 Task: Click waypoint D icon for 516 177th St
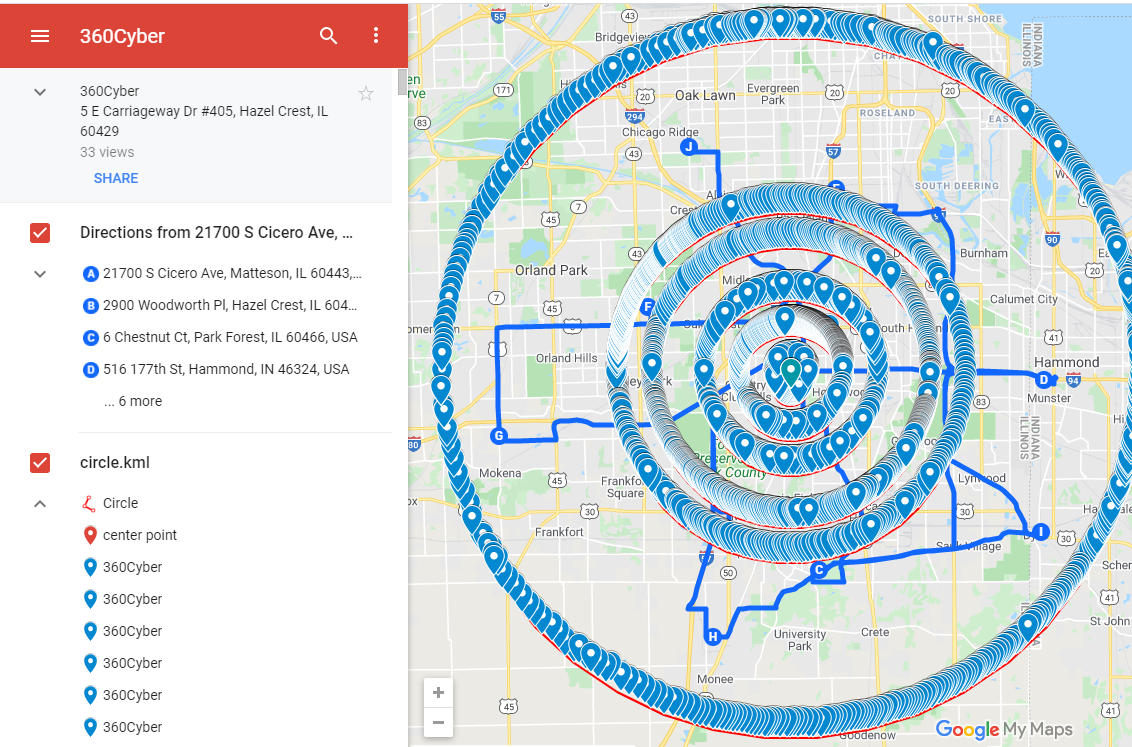click(x=91, y=369)
